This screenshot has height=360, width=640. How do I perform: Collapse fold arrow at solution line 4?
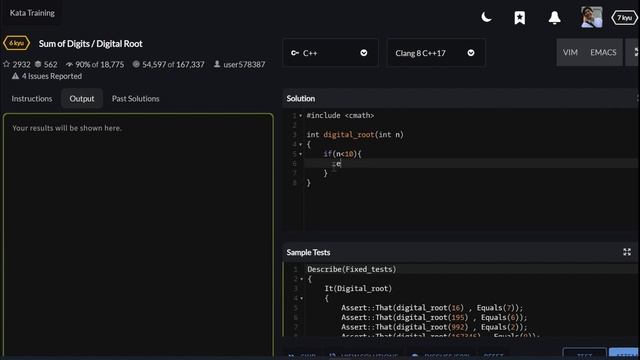301,144
